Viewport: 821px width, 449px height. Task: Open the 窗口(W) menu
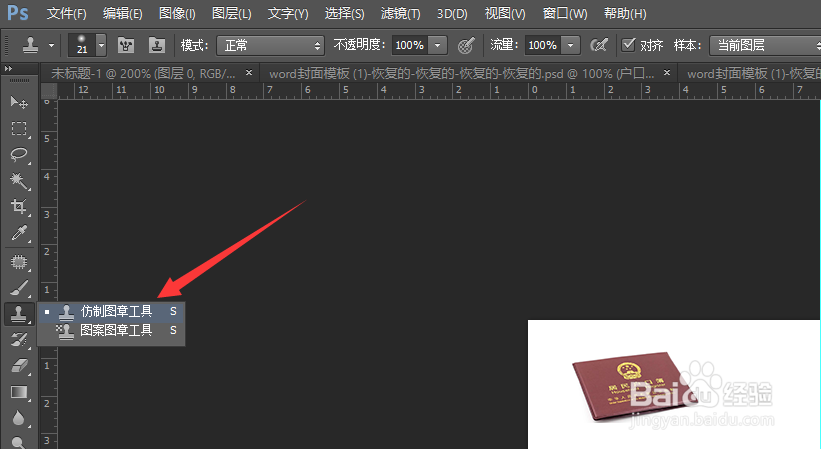tap(565, 13)
